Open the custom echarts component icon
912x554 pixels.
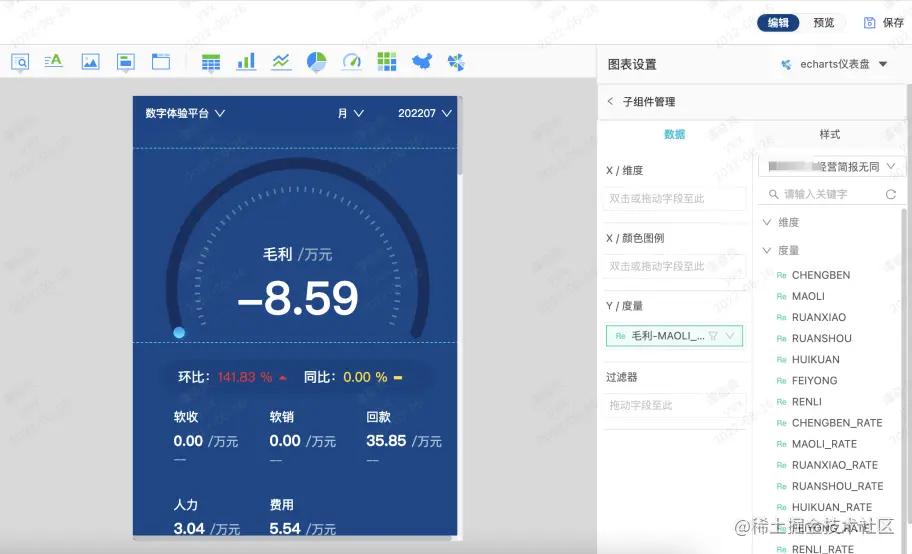[x=457, y=62]
